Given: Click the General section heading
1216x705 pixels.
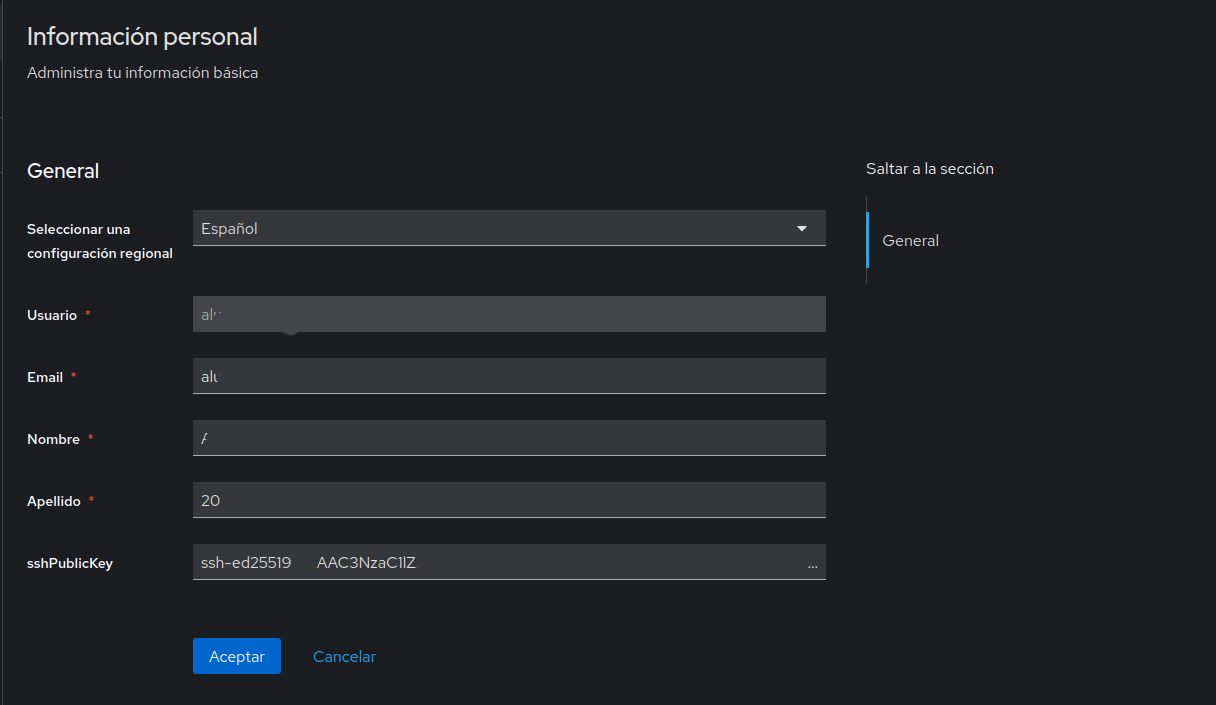Looking at the screenshot, I should click(63, 171).
